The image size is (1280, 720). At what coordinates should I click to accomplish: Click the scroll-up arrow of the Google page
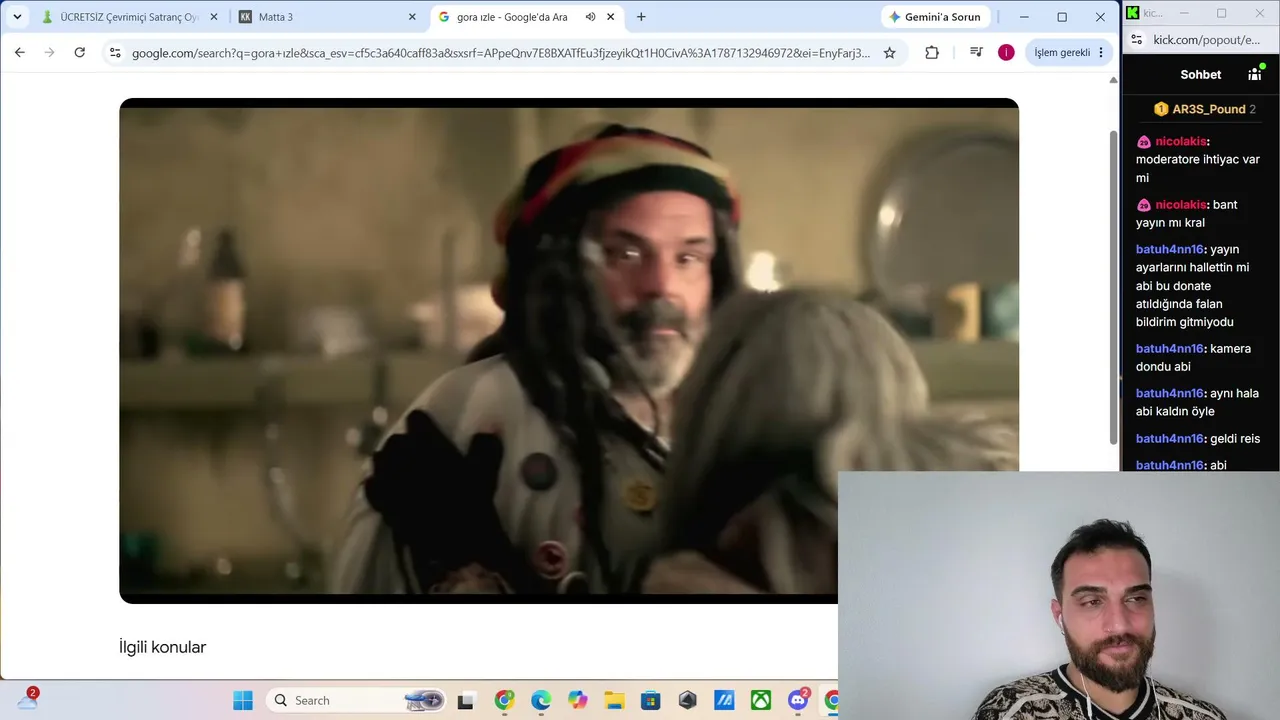(x=1114, y=80)
